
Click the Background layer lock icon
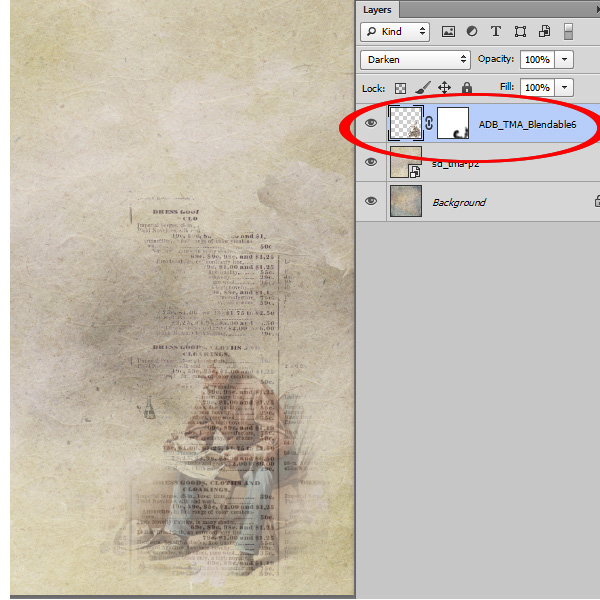pos(597,201)
